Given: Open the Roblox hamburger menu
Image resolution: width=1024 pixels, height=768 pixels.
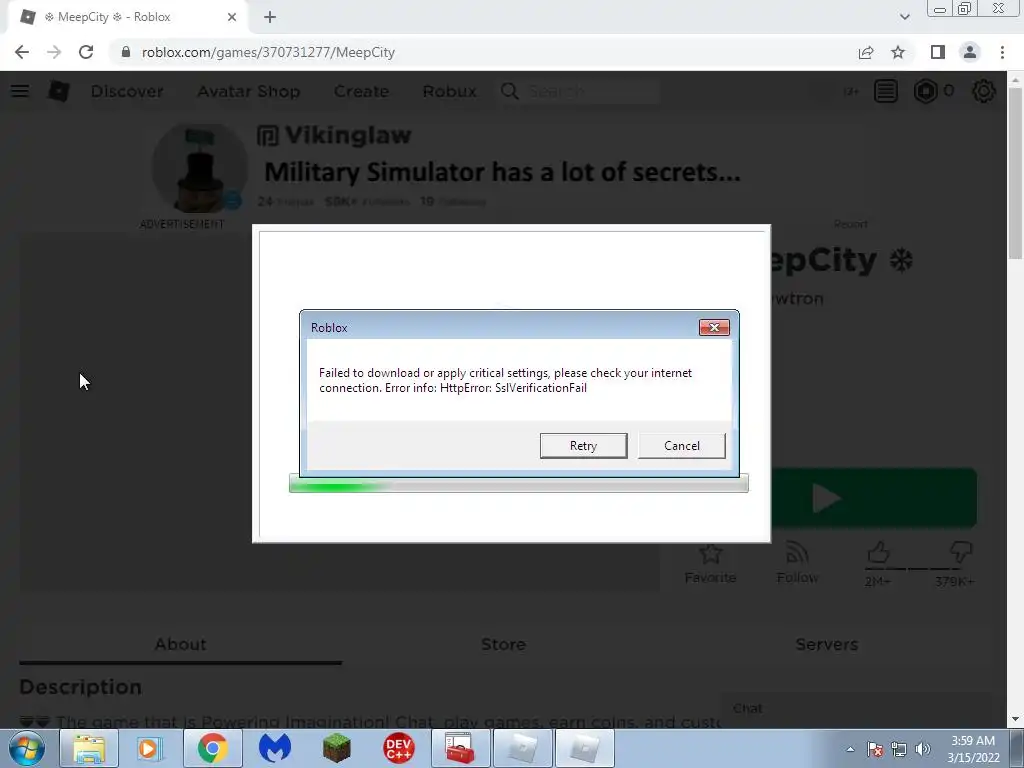Looking at the screenshot, I should click(20, 91).
